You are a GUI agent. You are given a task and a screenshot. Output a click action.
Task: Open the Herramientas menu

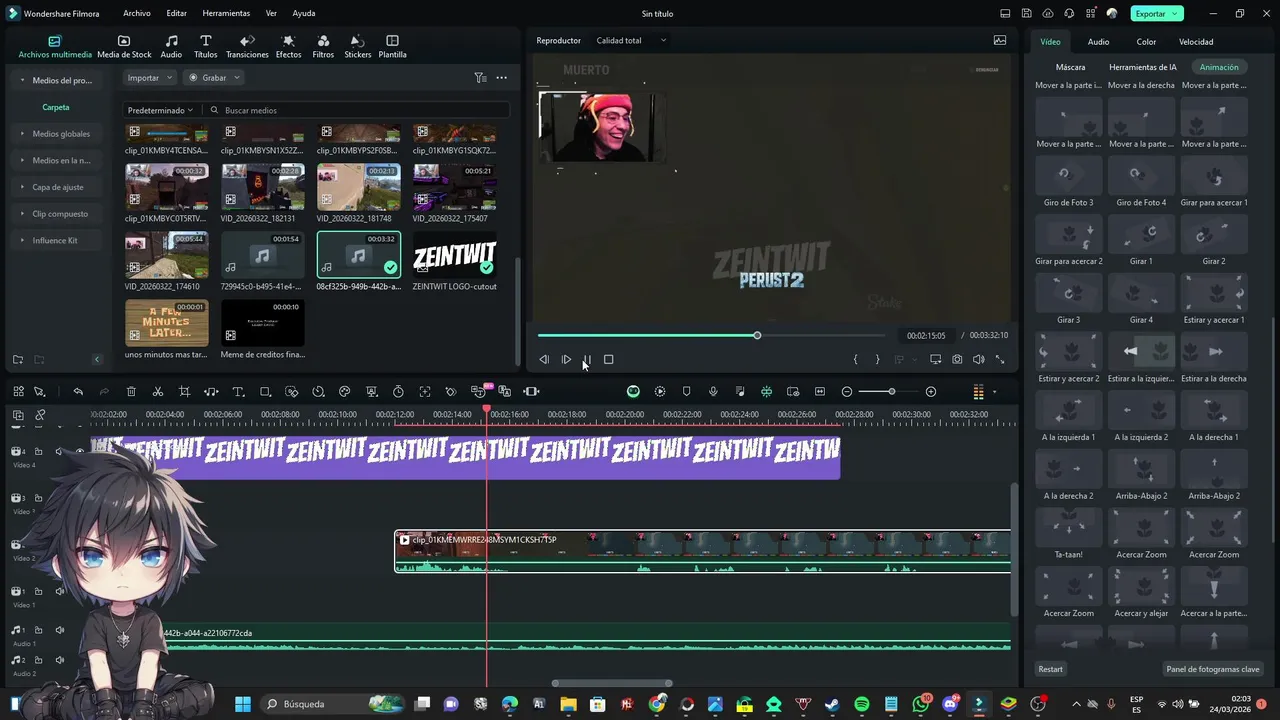click(x=226, y=13)
